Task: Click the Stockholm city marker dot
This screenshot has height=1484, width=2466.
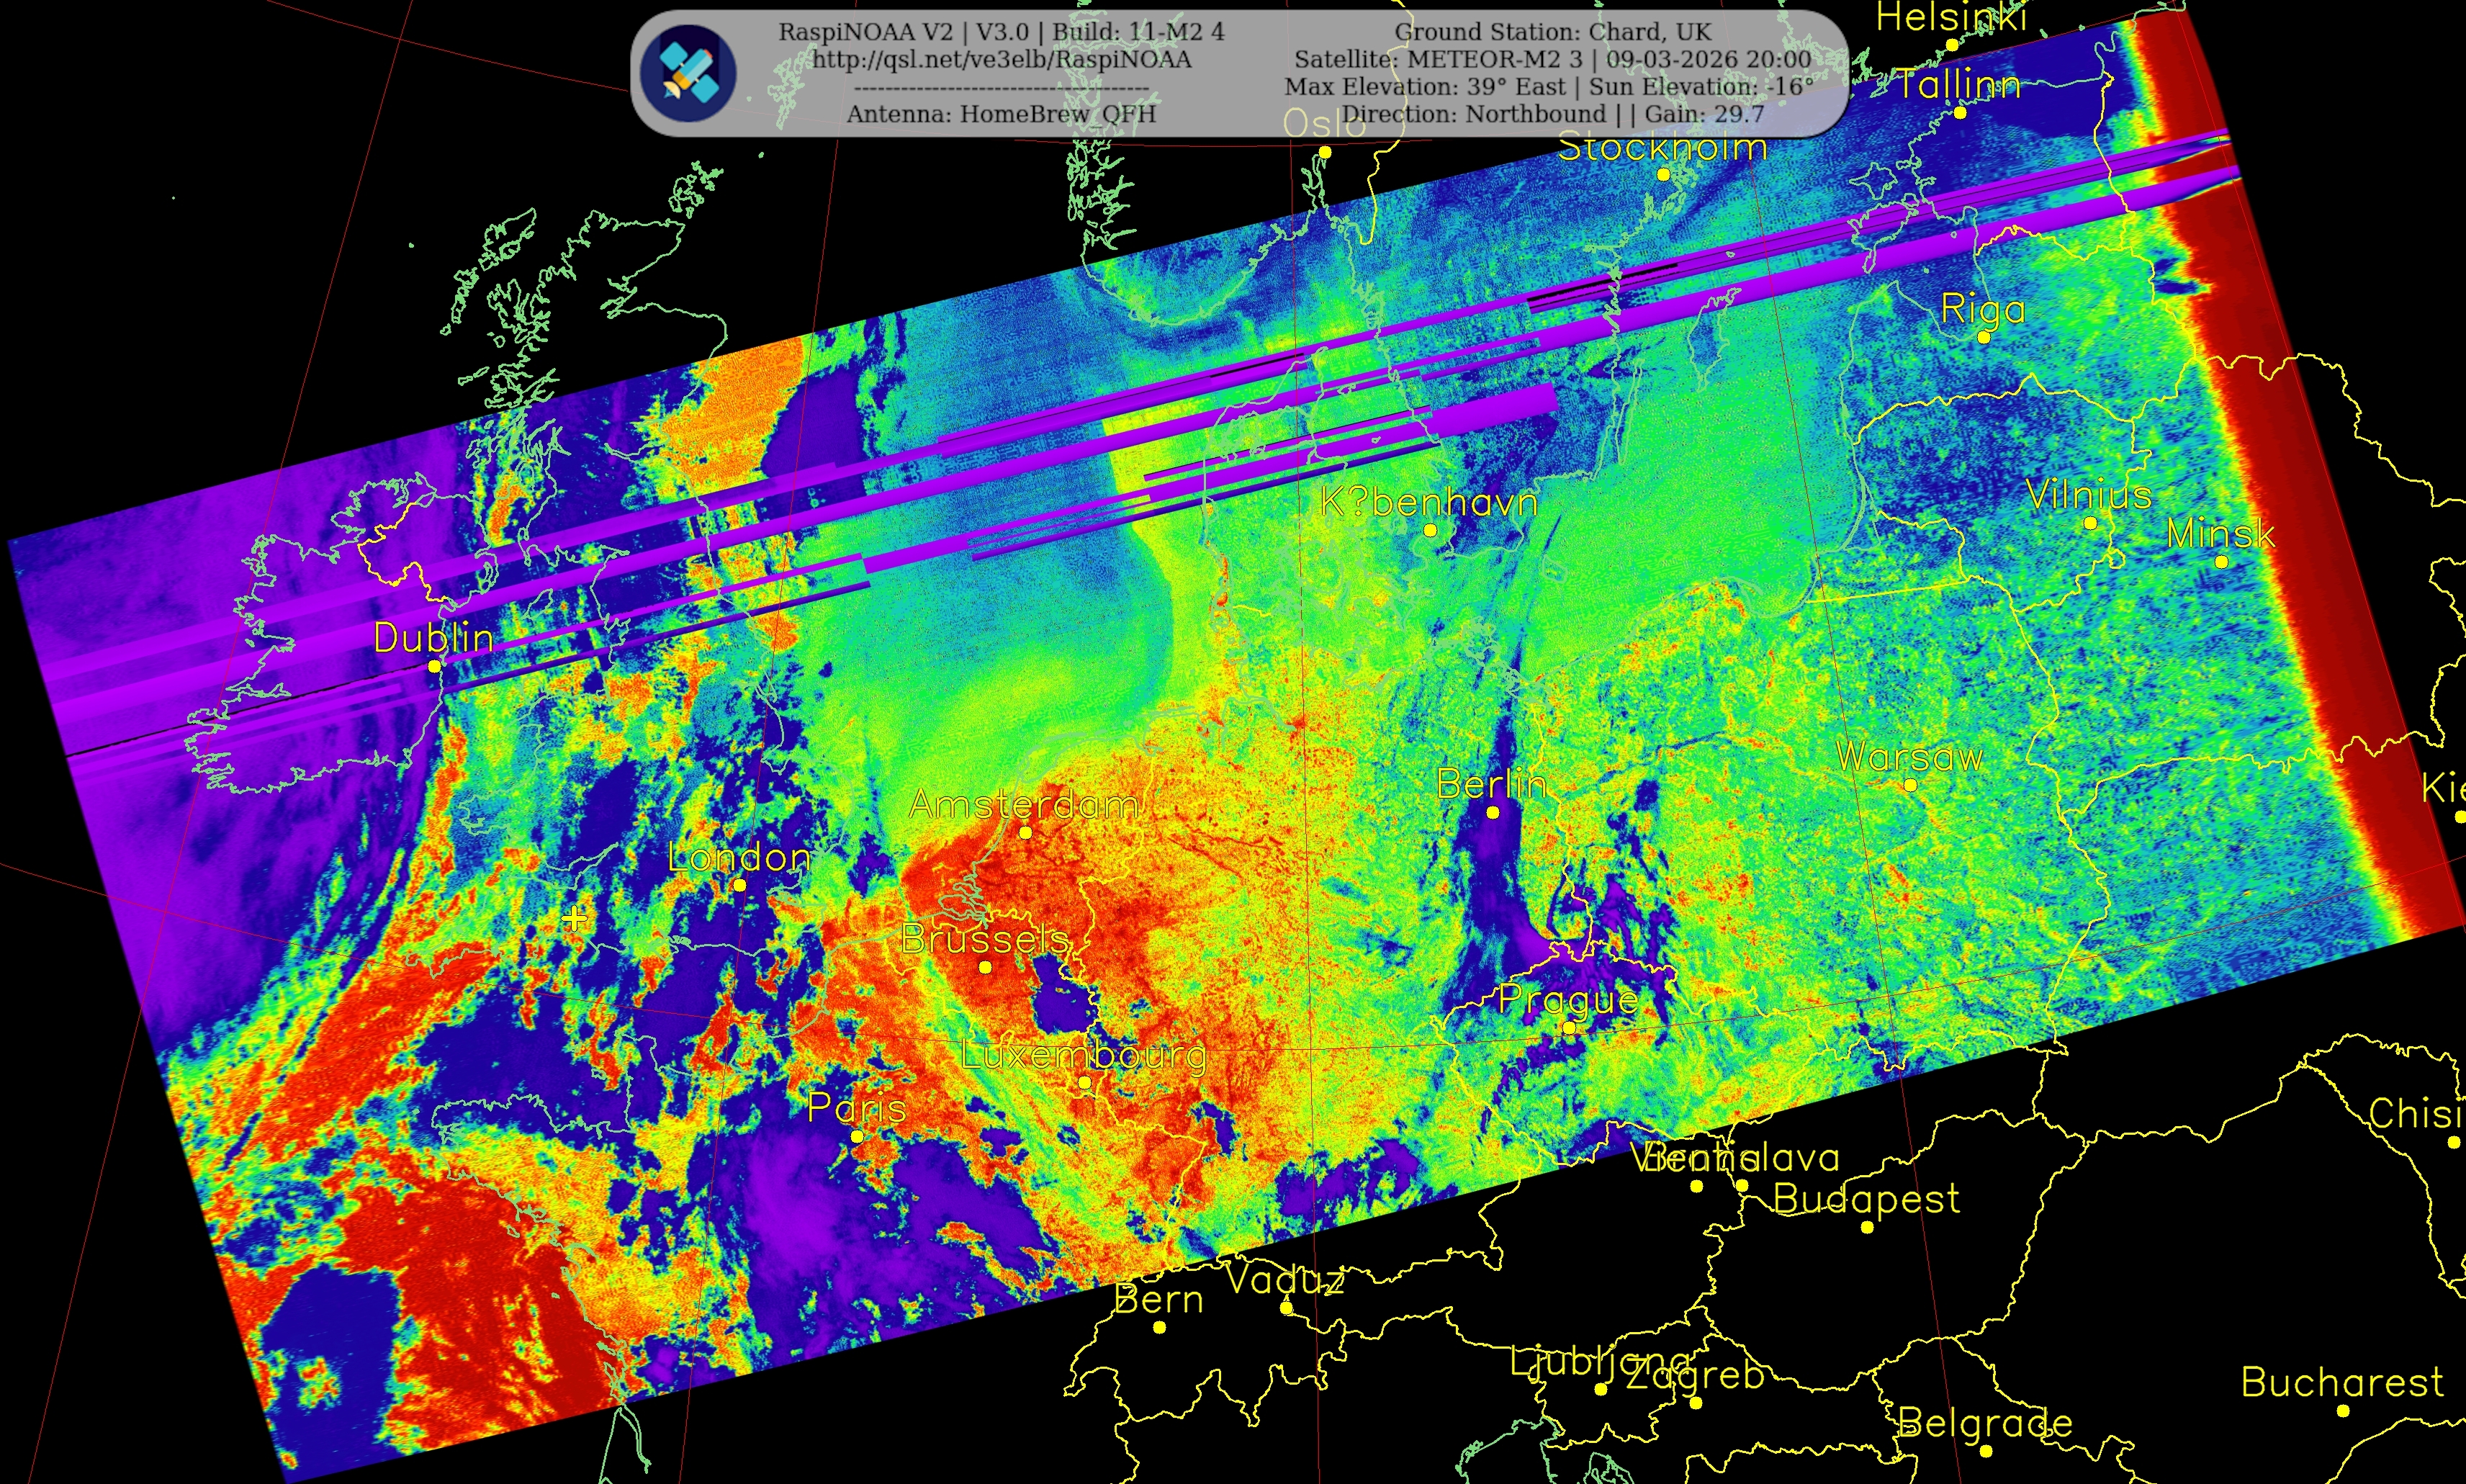Action: (1663, 174)
